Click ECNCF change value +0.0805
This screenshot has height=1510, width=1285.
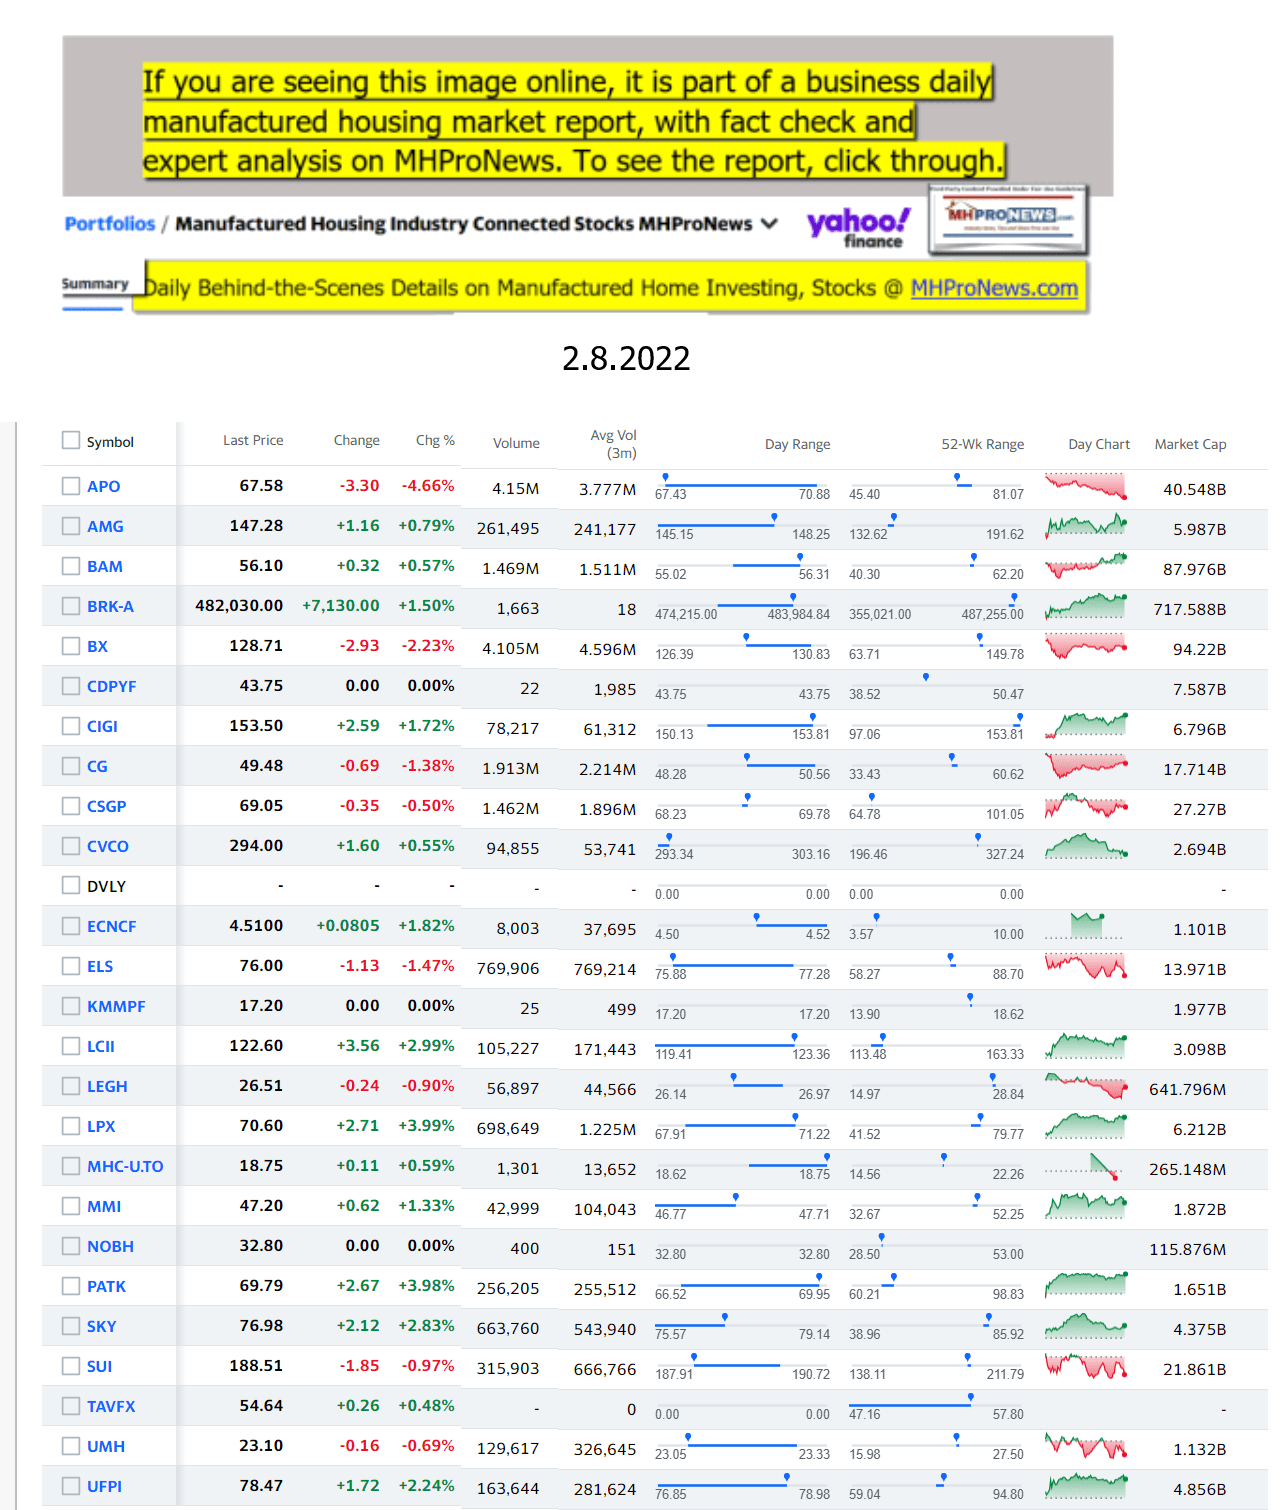(348, 926)
